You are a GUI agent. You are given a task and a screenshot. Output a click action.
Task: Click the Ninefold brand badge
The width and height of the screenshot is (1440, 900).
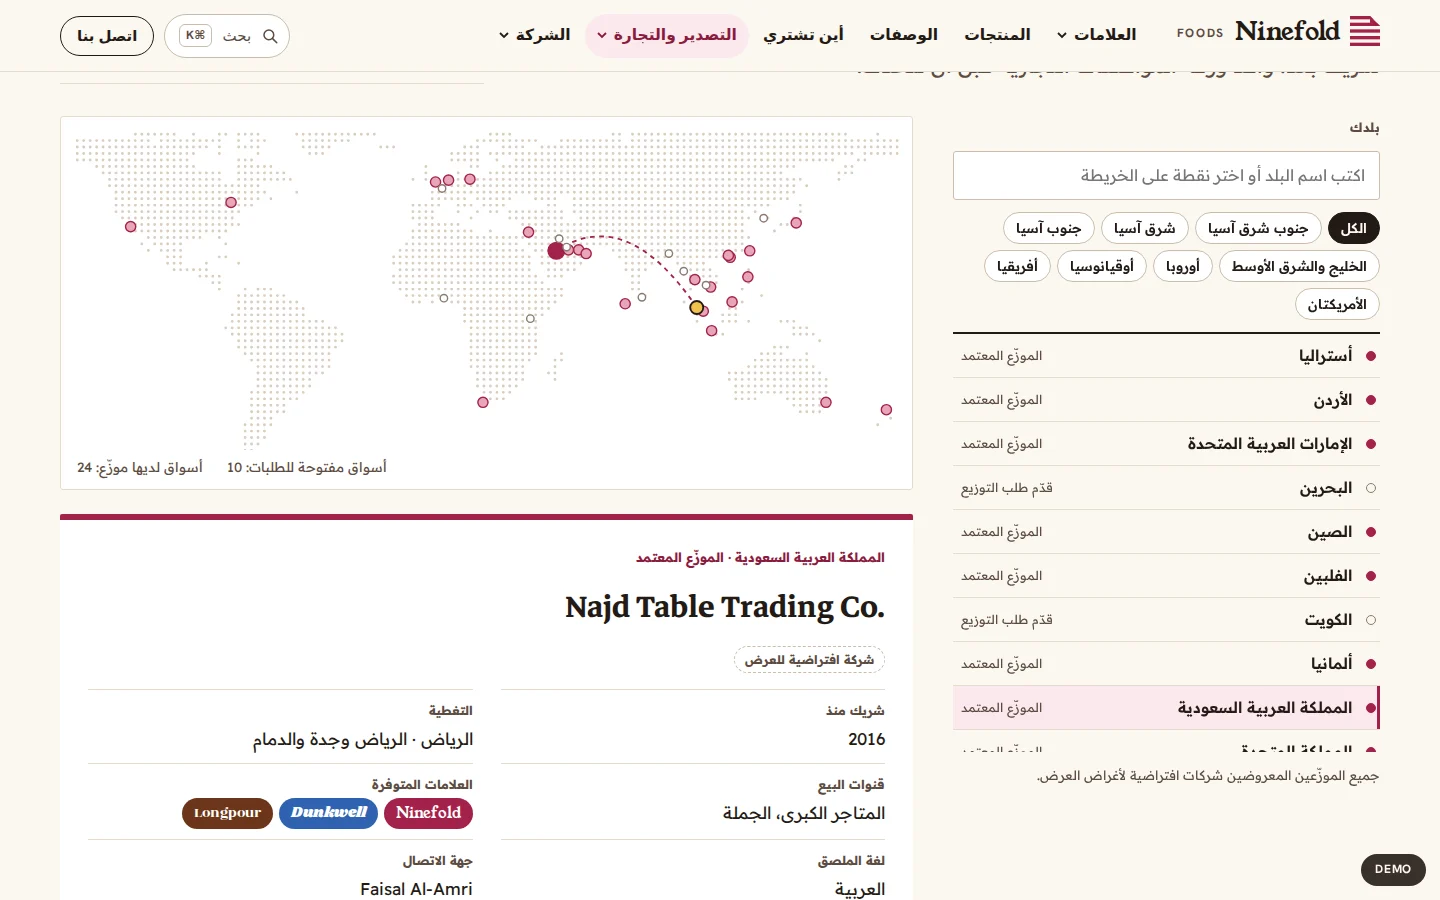pyautogui.click(x=428, y=813)
